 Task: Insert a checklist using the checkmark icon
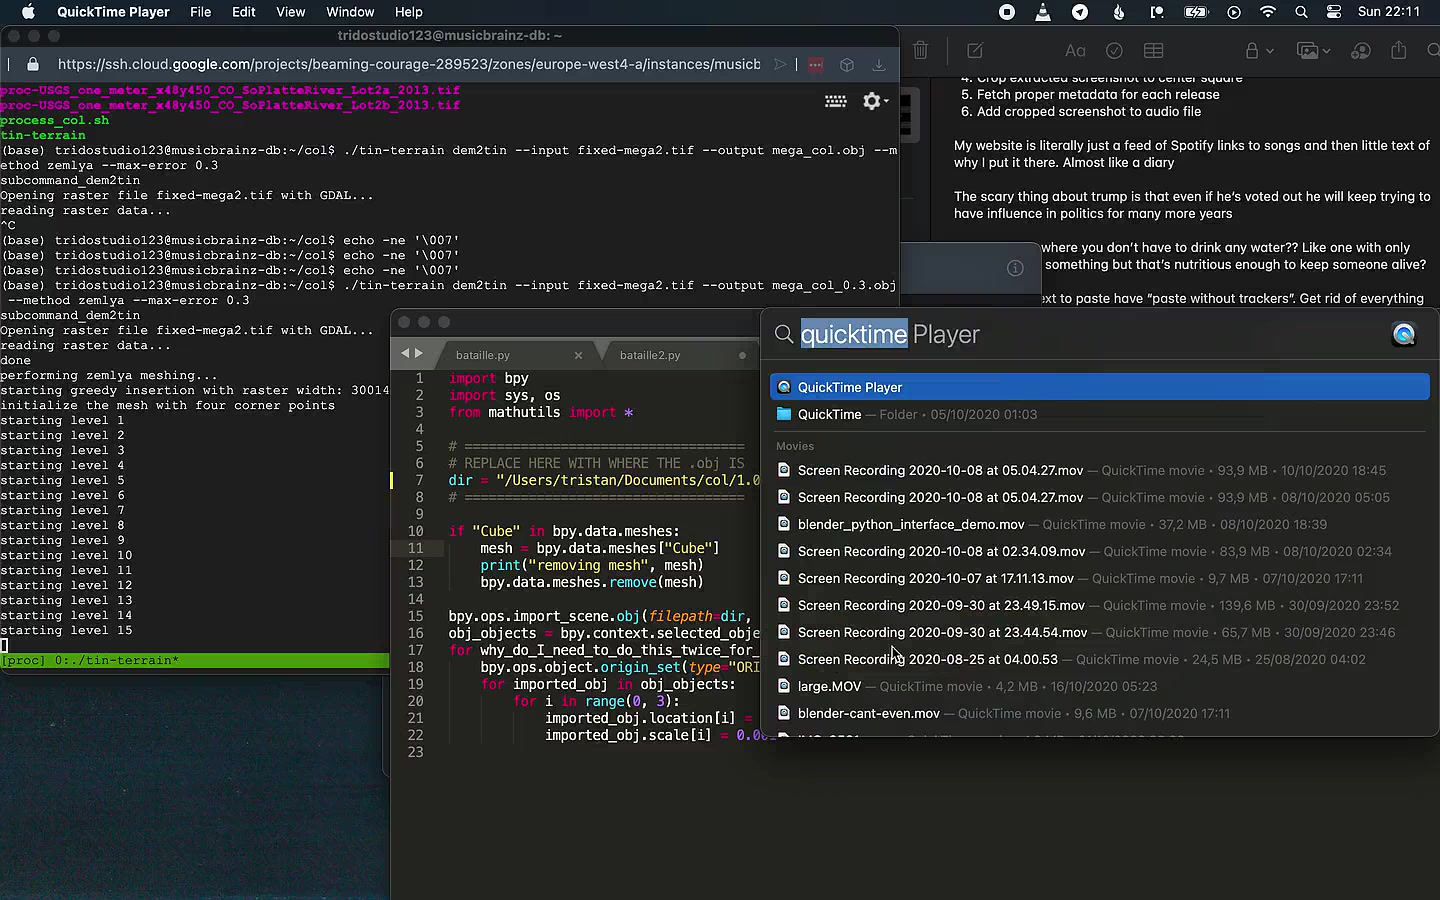(x=1114, y=50)
